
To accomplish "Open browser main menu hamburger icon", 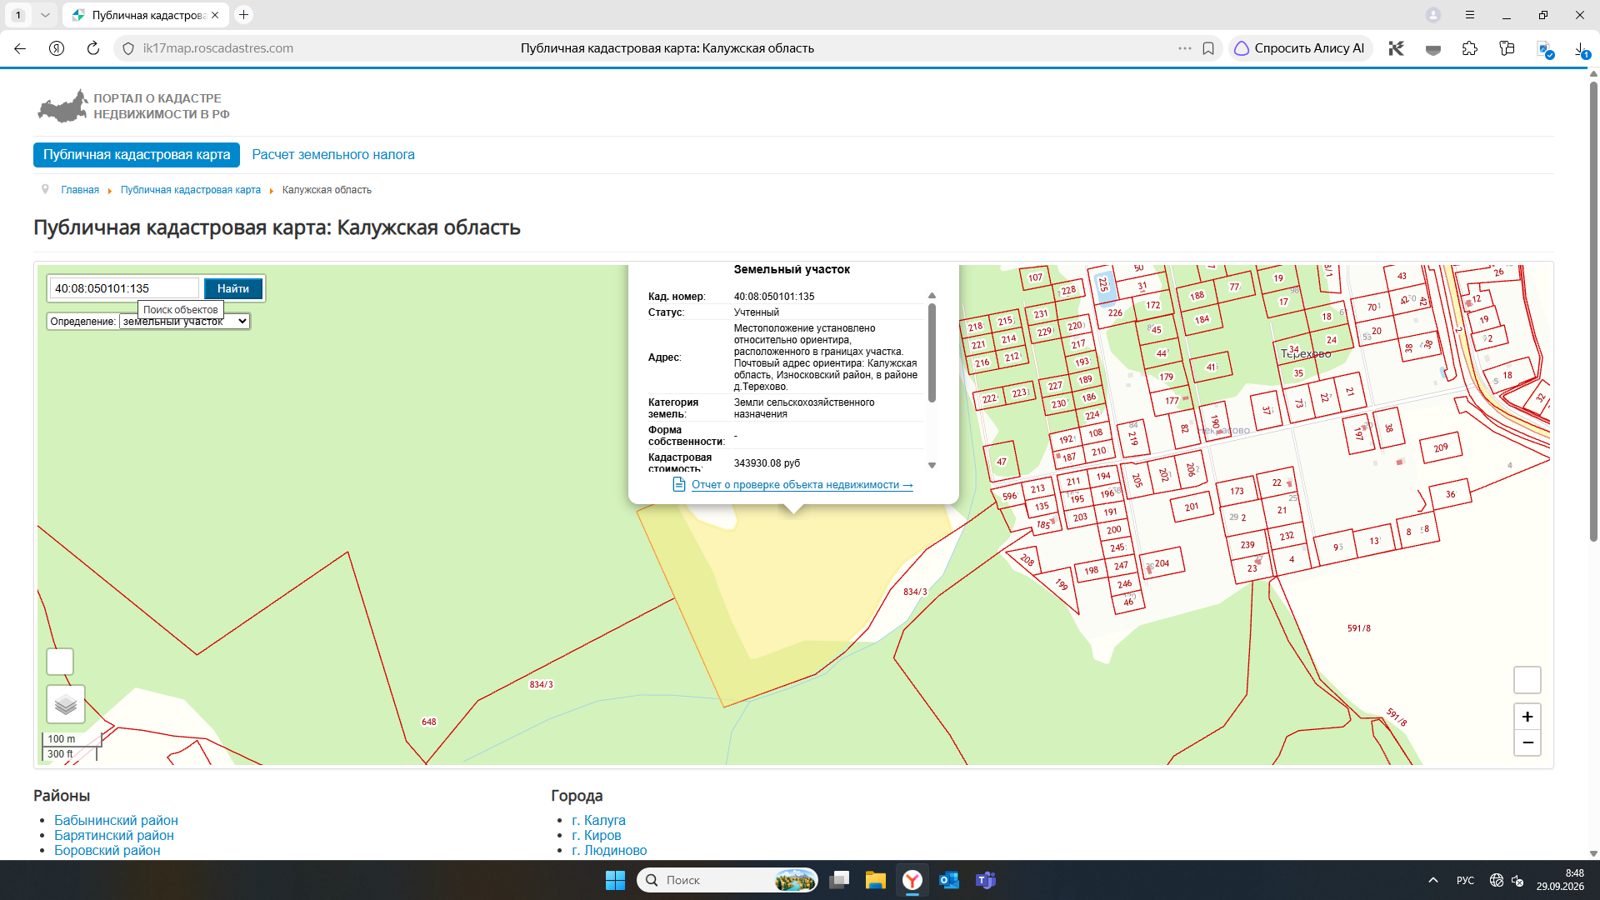I will click(1470, 15).
